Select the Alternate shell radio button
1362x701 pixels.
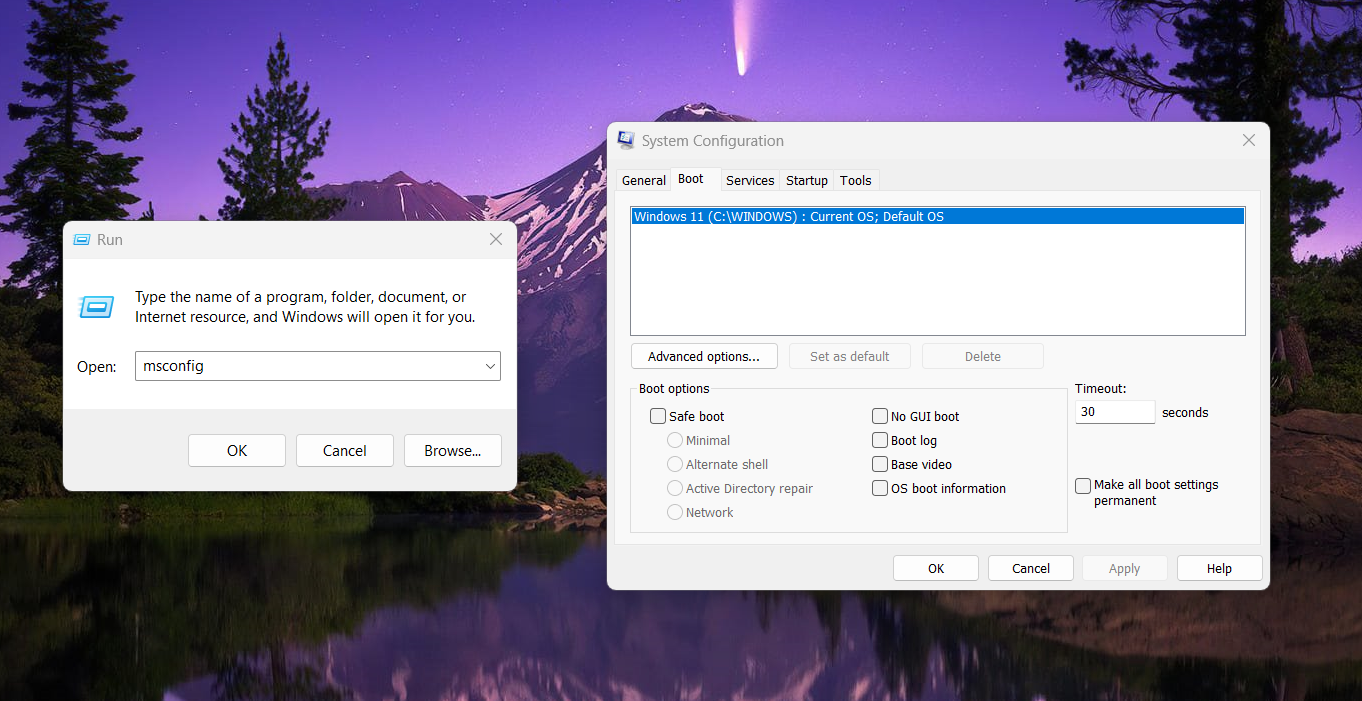(x=675, y=464)
